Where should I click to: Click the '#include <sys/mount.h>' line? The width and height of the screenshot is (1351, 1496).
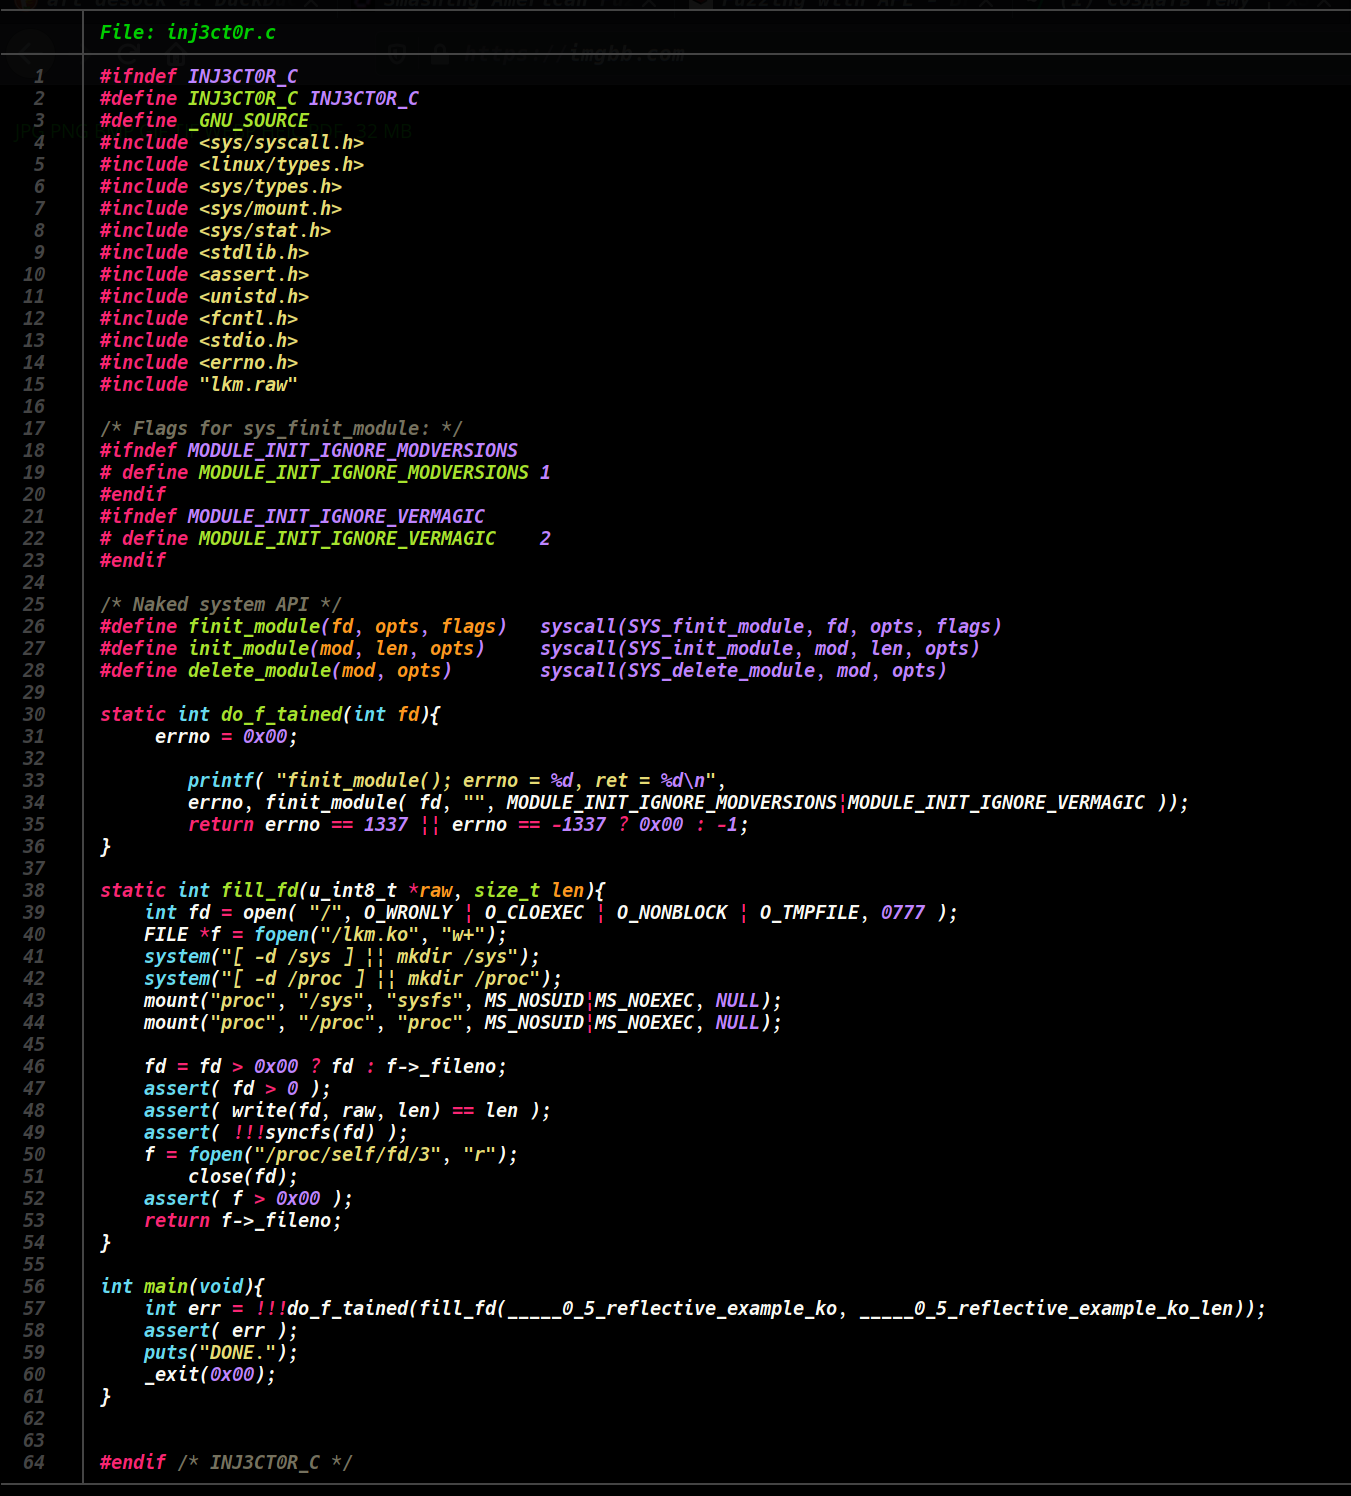coord(221,208)
